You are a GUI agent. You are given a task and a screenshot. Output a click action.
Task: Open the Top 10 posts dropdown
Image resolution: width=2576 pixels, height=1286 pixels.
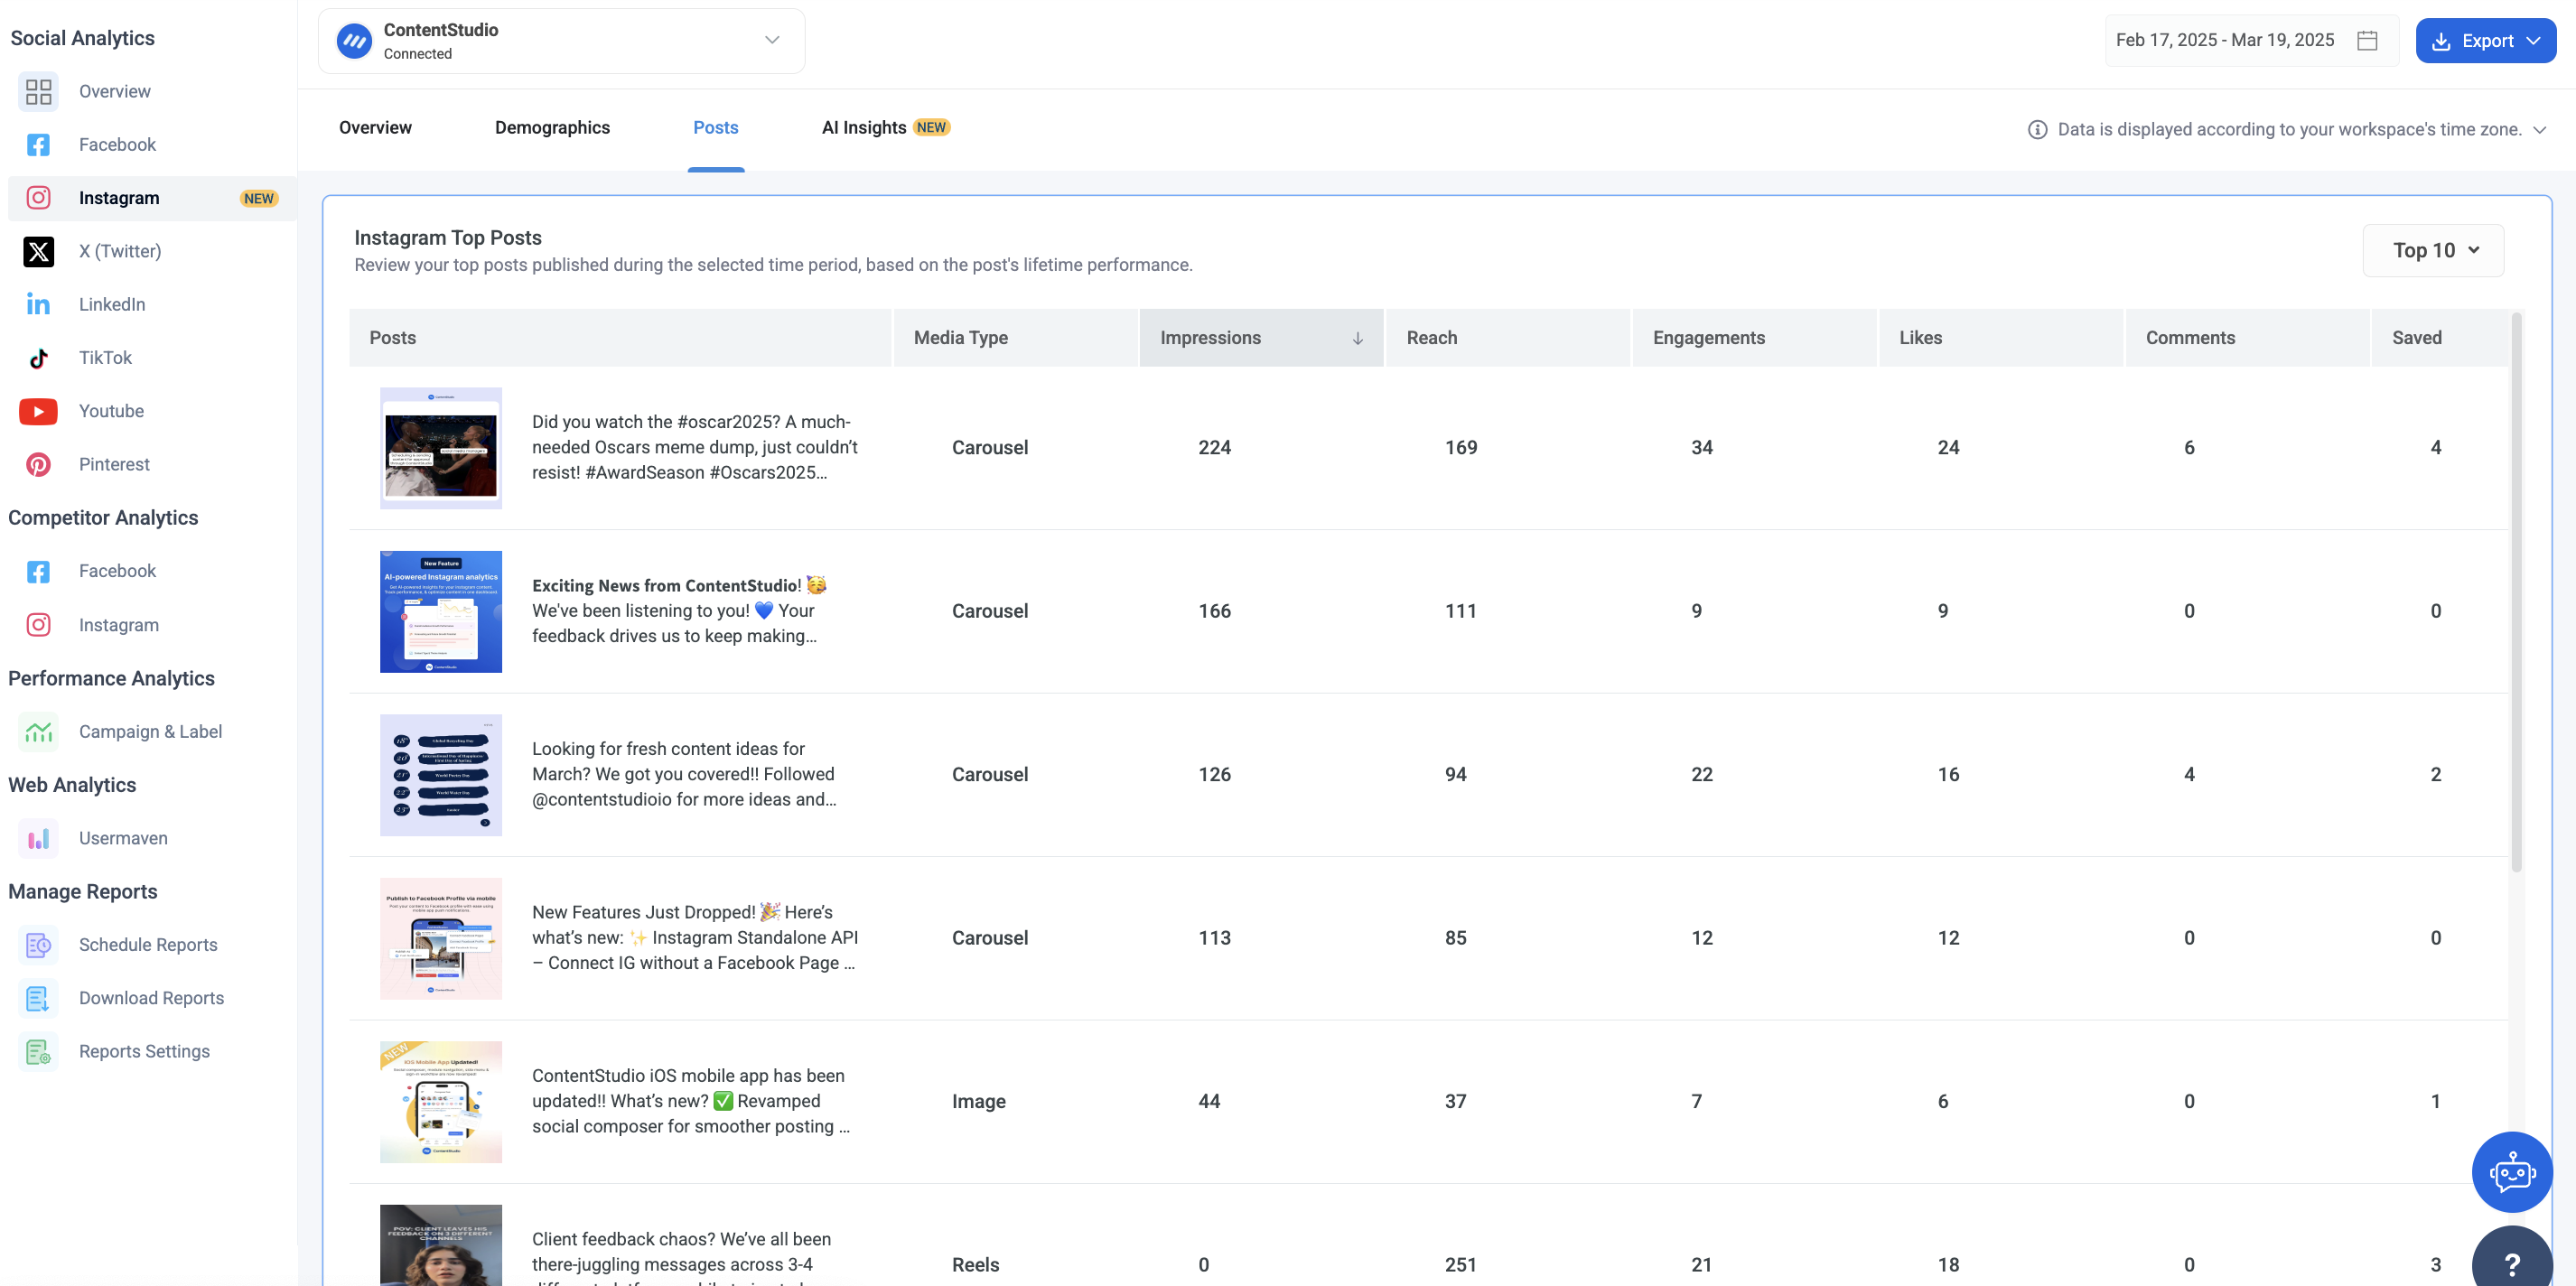[x=2433, y=250]
